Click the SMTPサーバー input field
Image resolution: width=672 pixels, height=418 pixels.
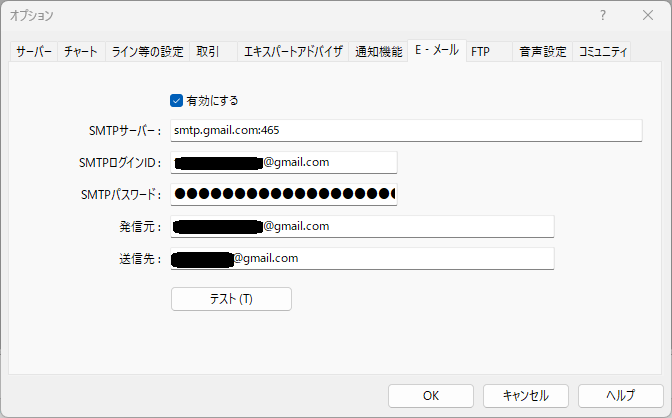(405, 130)
